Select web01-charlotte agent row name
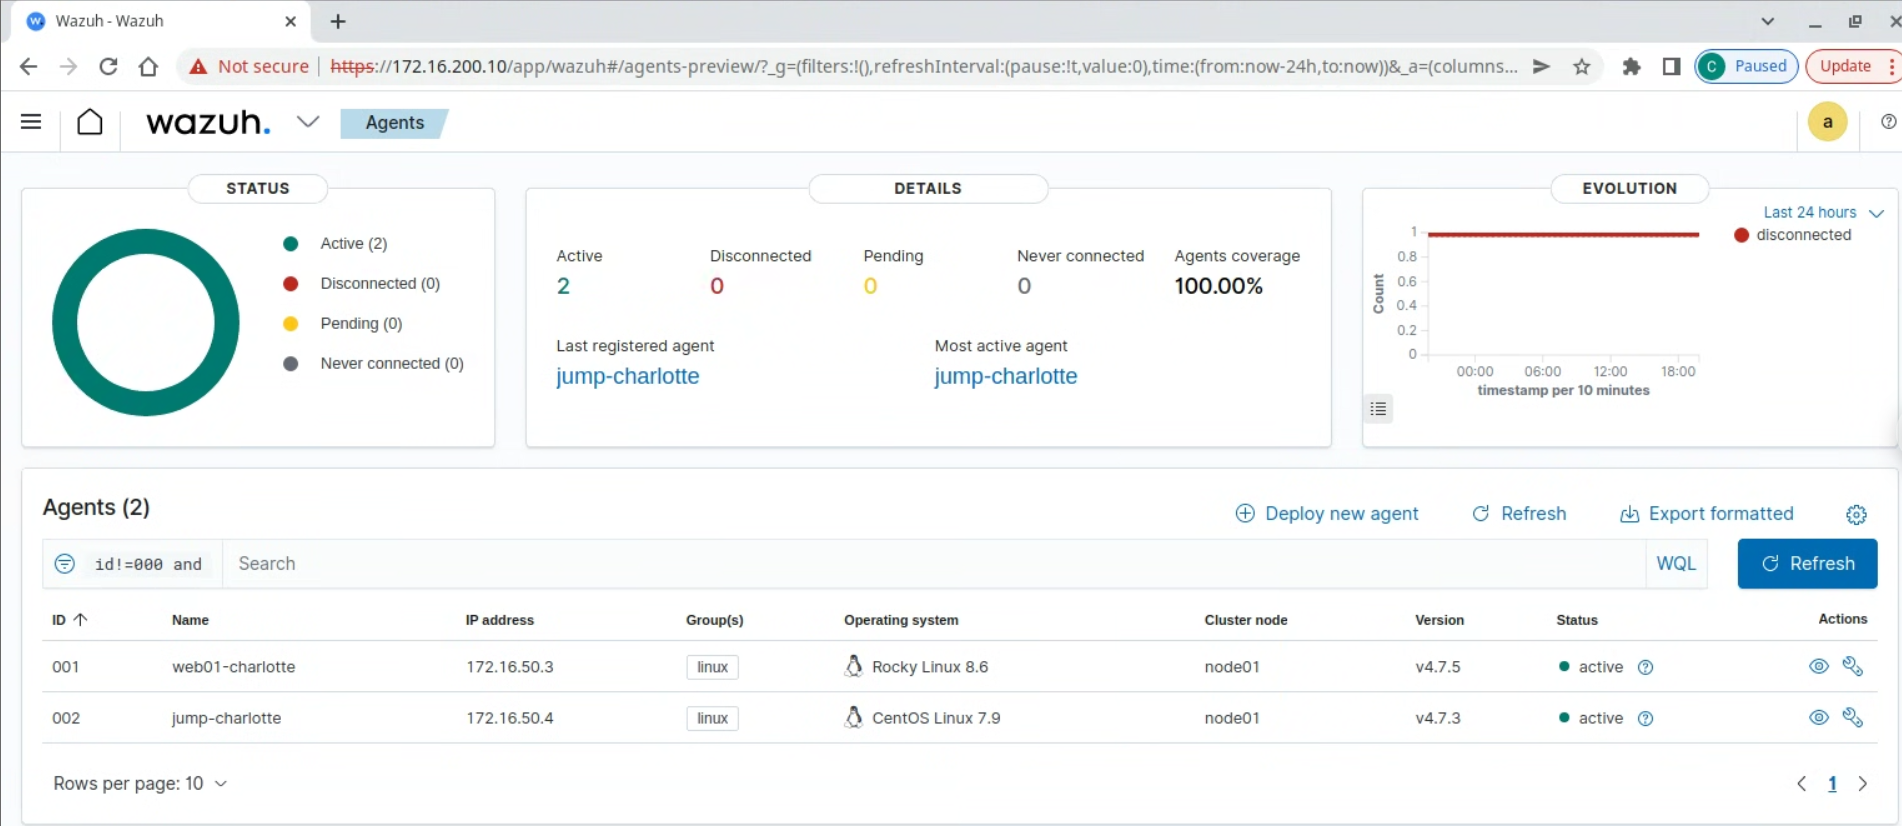Image resolution: width=1902 pixels, height=826 pixels. tap(233, 667)
